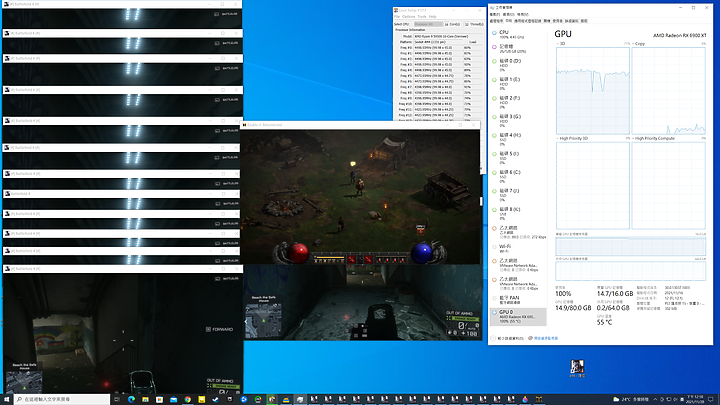The height and width of the screenshot is (405, 720).
Task: Launch Google Chrome from the taskbar
Action: pyautogui.click(x=188, y=399)
